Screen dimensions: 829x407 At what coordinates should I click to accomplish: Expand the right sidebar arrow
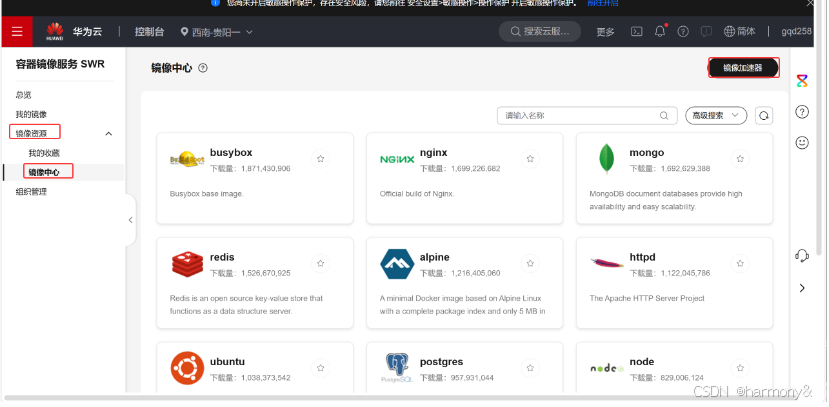coord(802,288)
